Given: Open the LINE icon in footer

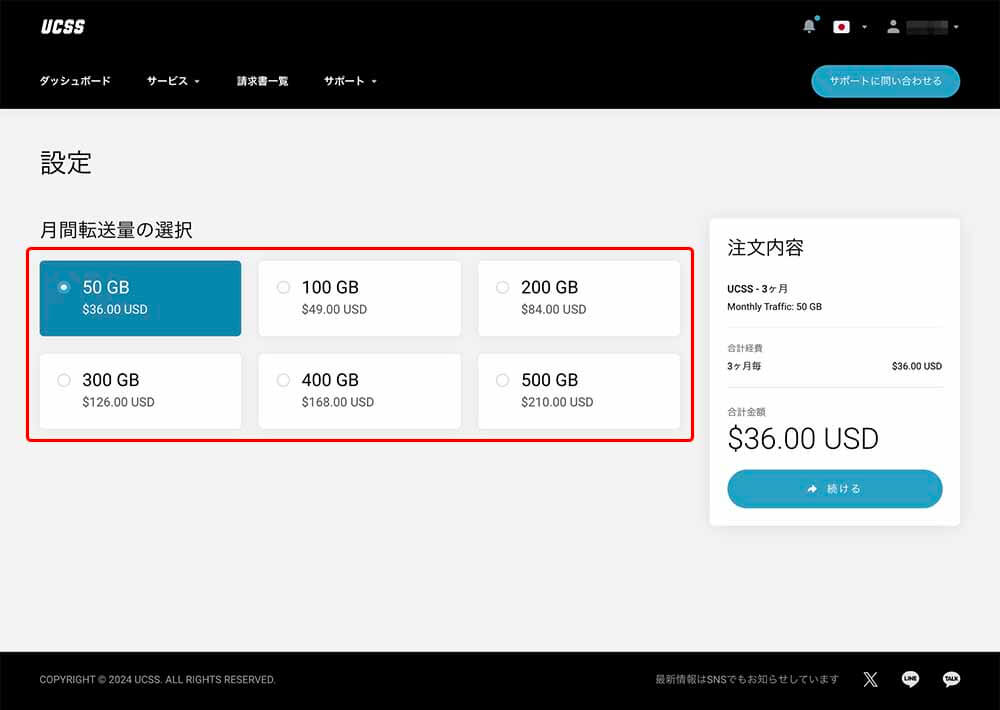Looking at the screenshot, I should 911,680.
